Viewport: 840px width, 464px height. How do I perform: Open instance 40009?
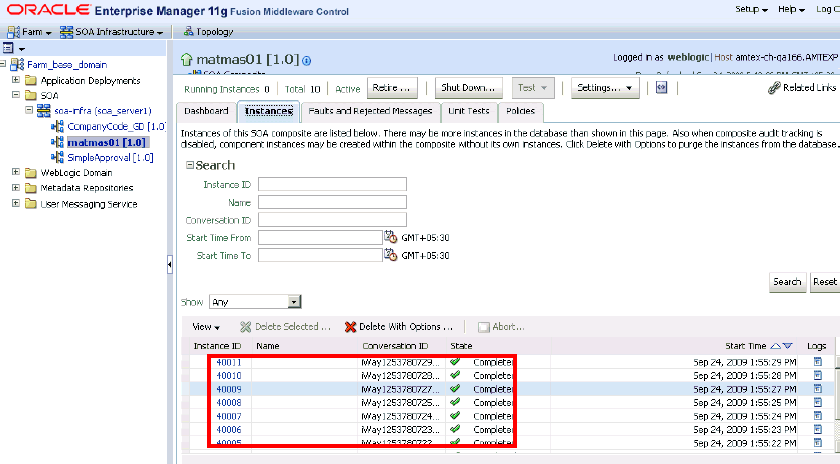tap(229, 390)
